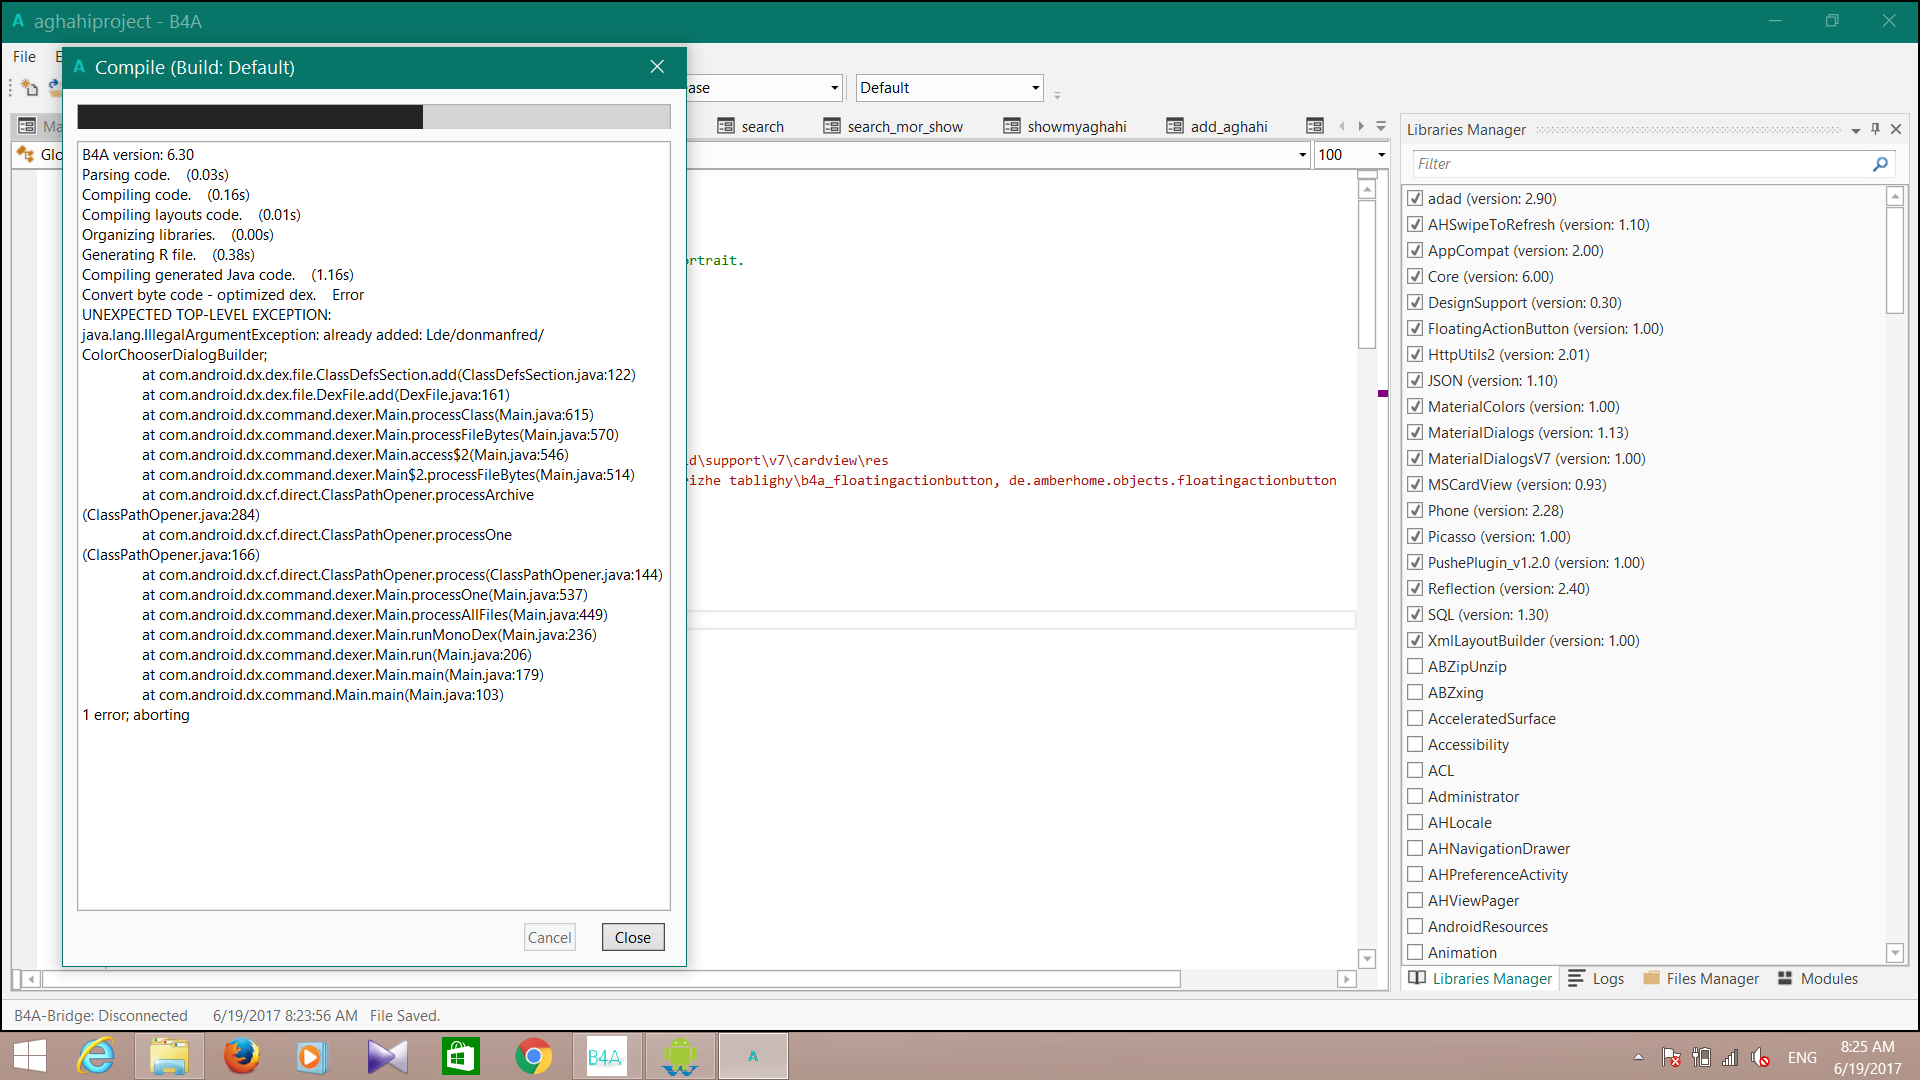Open the zoom level 100 dropdown
Image resolution: width=1920 pixels, height=1080 pixels.
[x=1381, y=155]
